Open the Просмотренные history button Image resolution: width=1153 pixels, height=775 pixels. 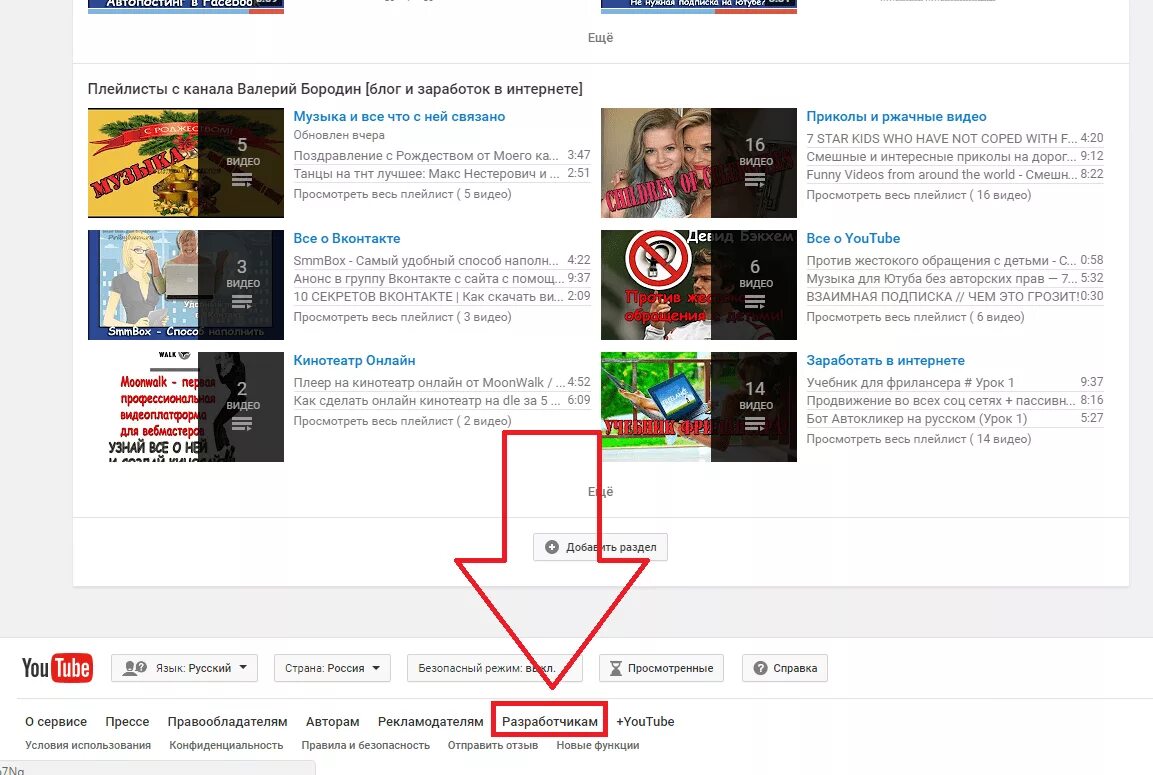pyautogui.click(x=661, y=668)
